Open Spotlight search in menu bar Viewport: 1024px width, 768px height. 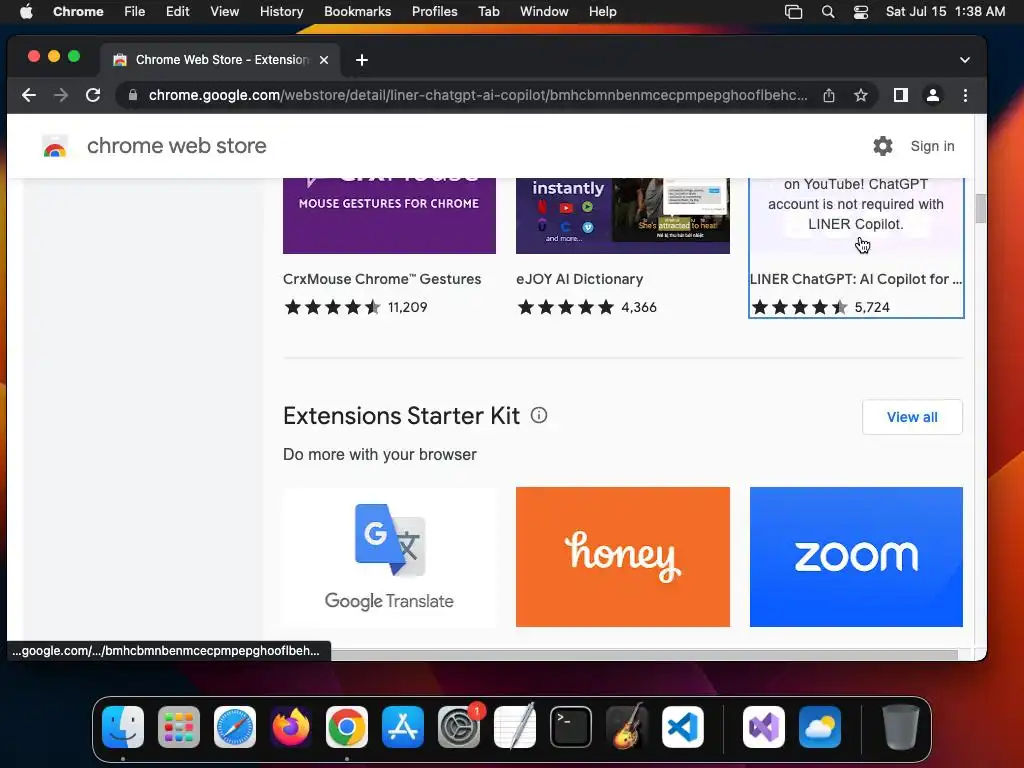coord(827,12)
